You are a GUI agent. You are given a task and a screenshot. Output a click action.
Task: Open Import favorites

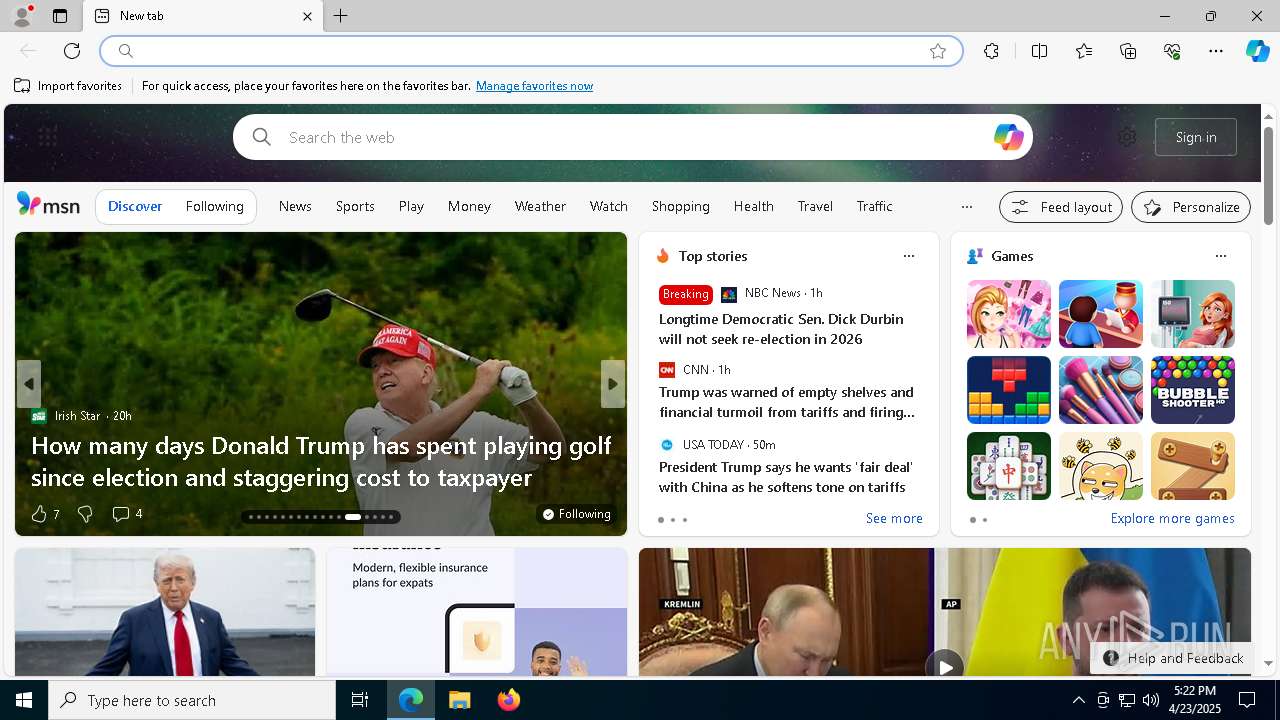coord(68,86)
